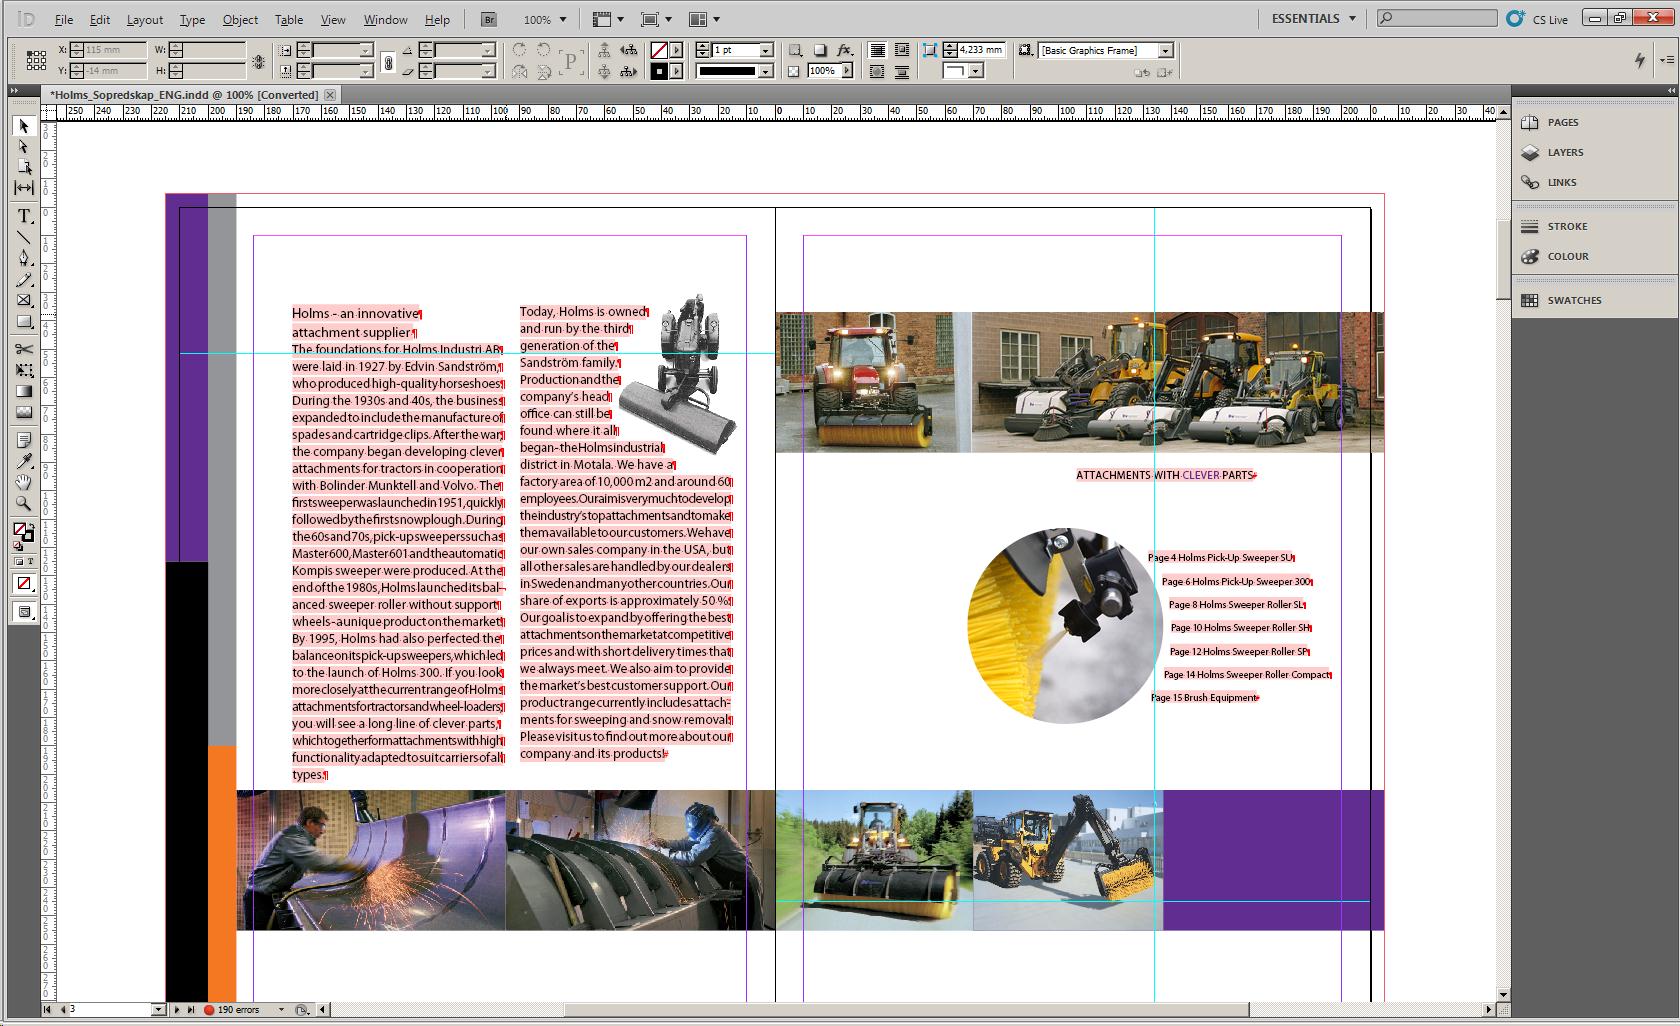The image size is (1680, 1026).
Task: Click the search input field
Action: pos(1436,18)
